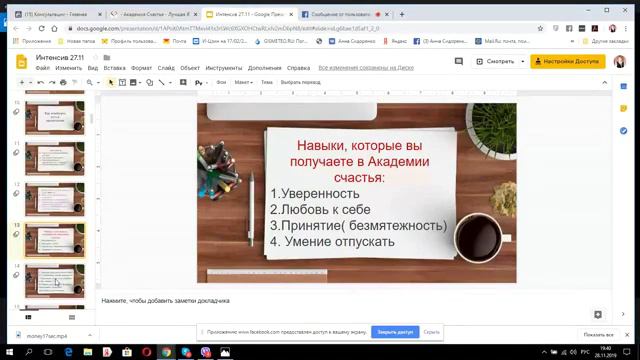Open the Макет layout dropdown
640x360 pixels.
click(244, 82)
